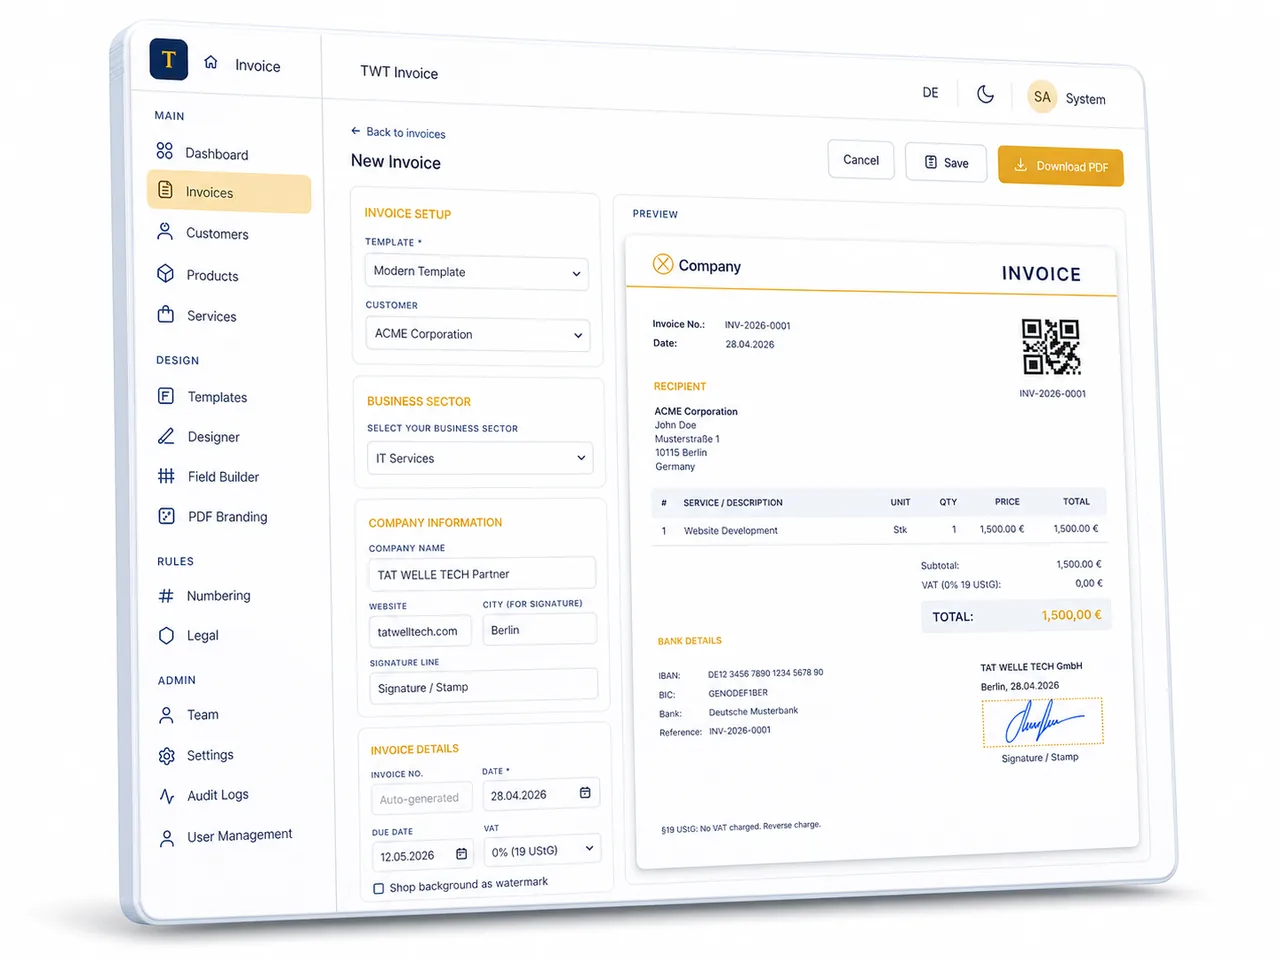This screenshot has height=960, width=1280.
Task: Click the Company Name input field
Action: point(482,573)
